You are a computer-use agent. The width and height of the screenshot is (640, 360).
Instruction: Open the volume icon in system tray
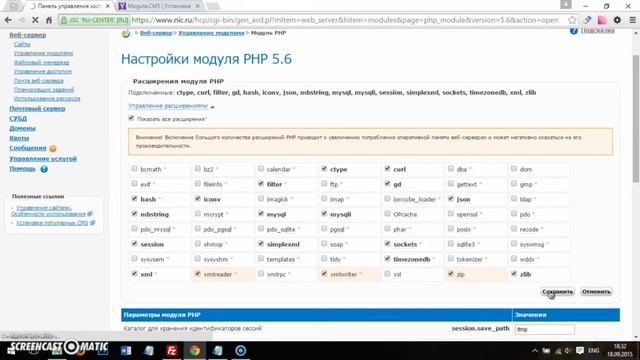(x=568, y=351)
